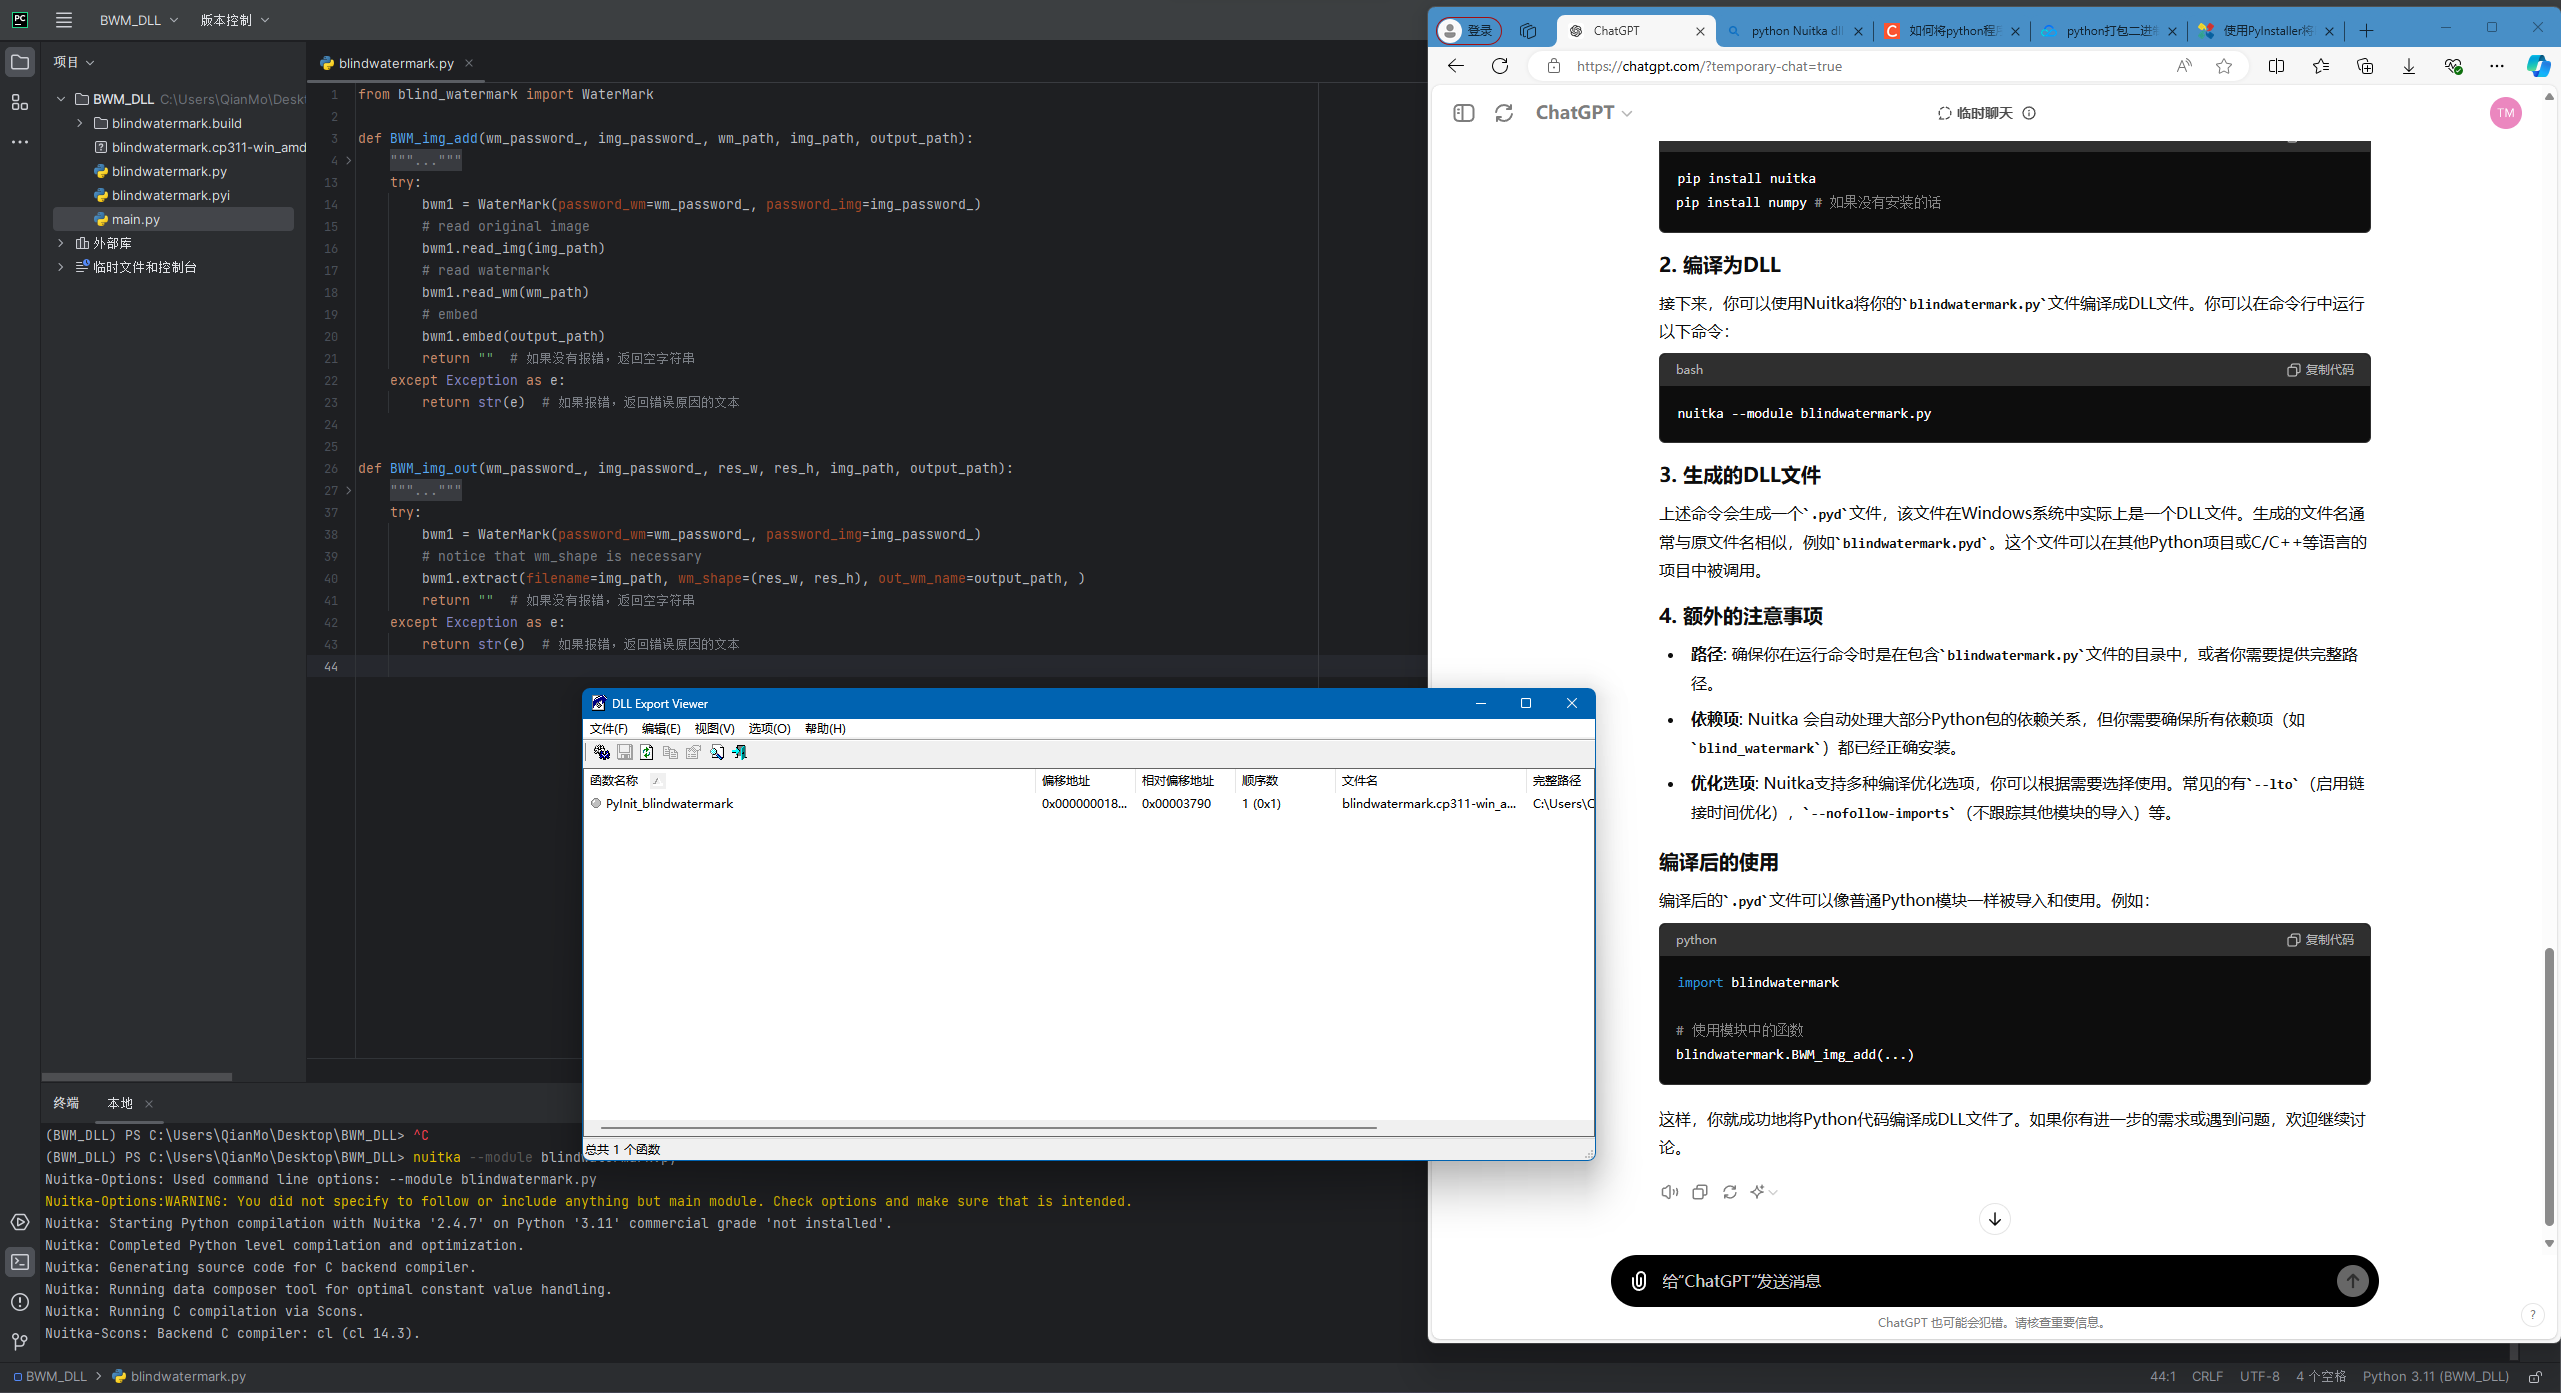Open Edge split screen icon
2561x1393 pixels.
point(2277,66)
